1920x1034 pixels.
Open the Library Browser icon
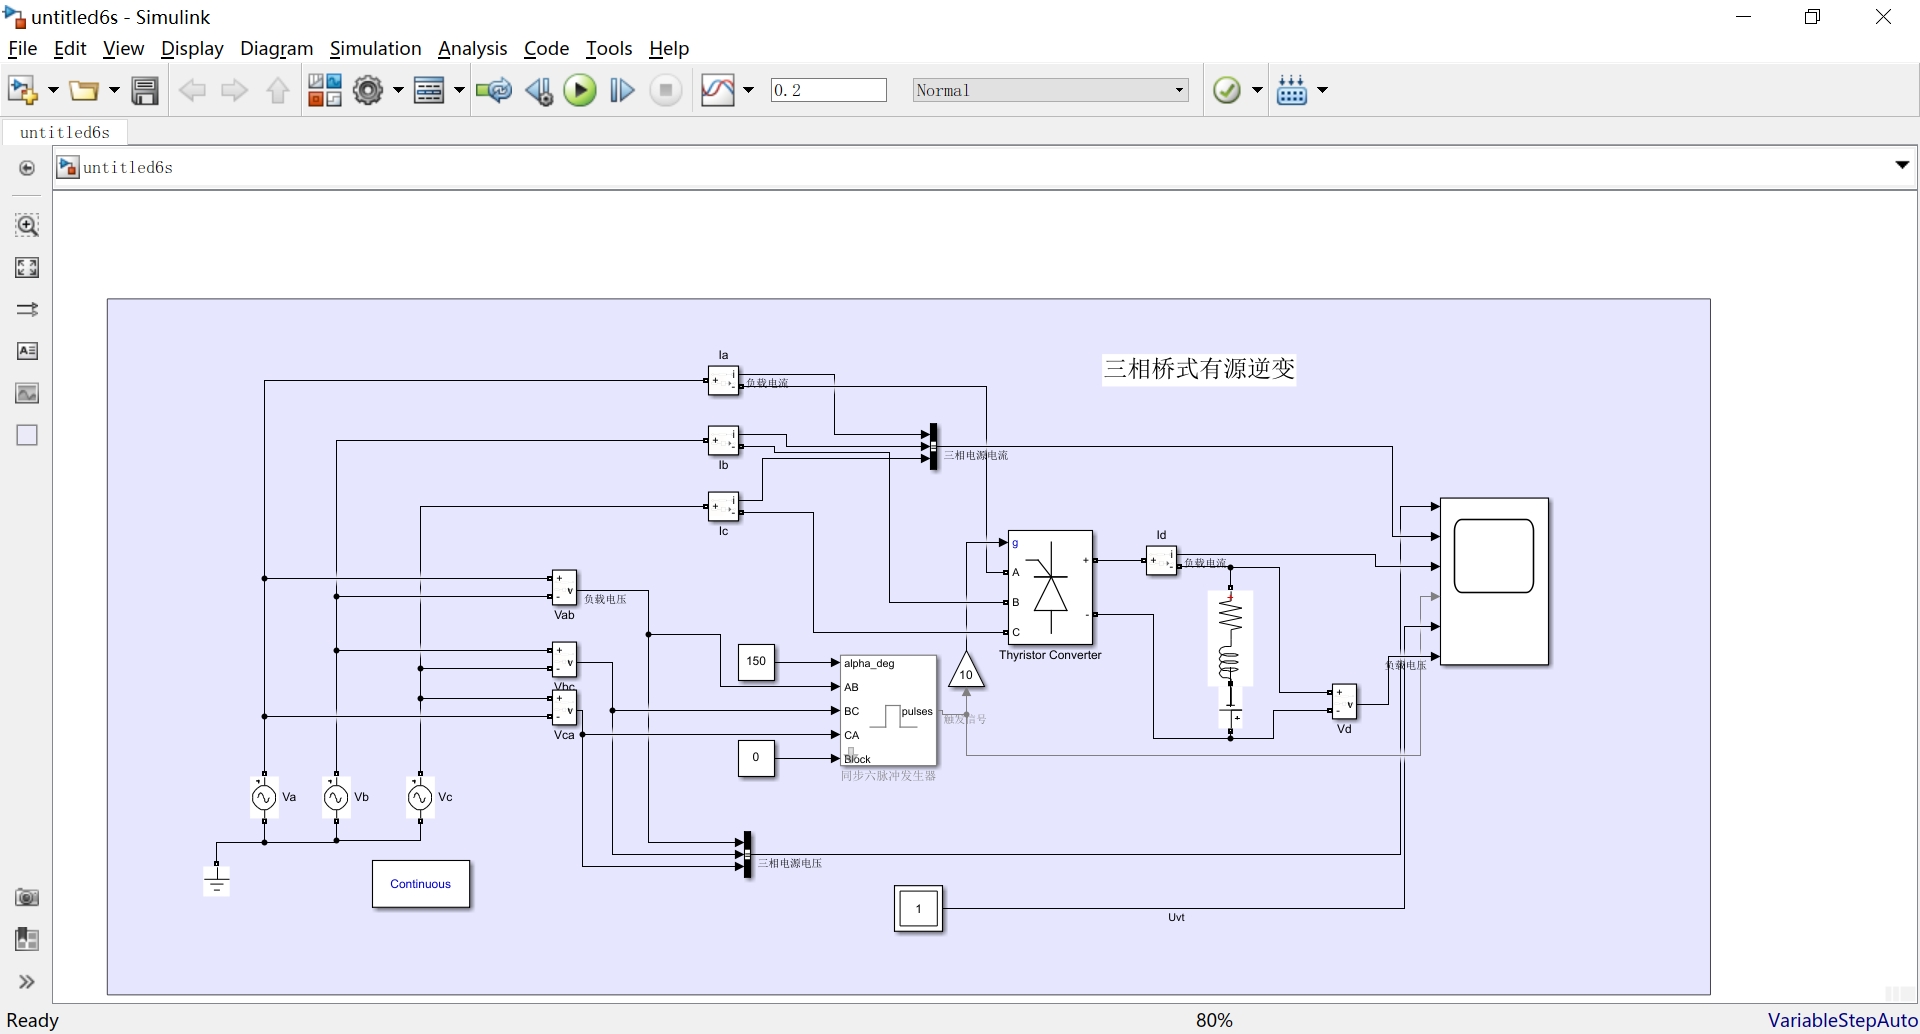325,91
